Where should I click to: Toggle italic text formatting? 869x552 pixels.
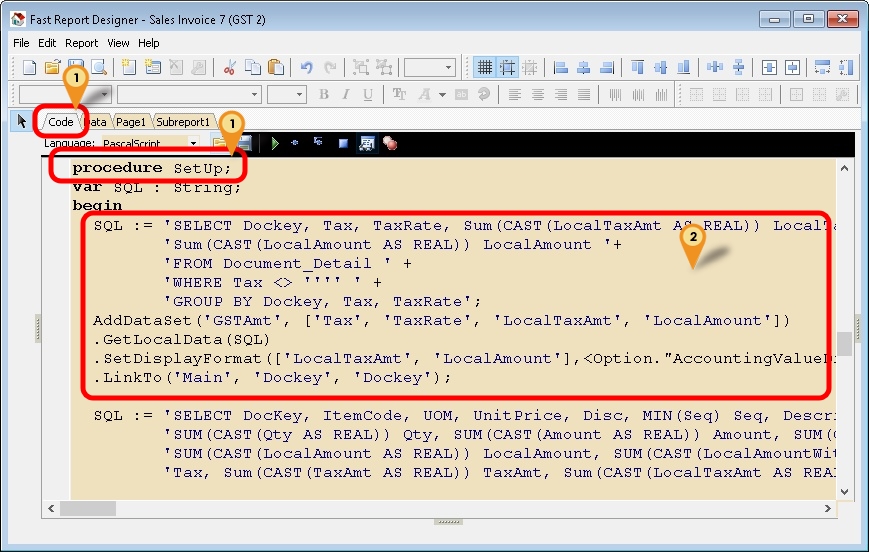click(346, 94)
